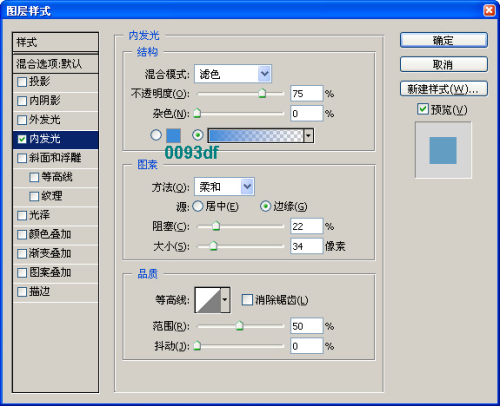Click the 确定 OK button
This screenshot has height=406, width=500.
444,40
